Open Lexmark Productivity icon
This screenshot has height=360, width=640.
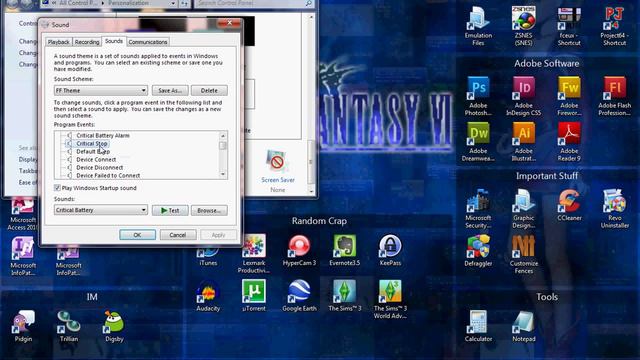tap(253, 254)
